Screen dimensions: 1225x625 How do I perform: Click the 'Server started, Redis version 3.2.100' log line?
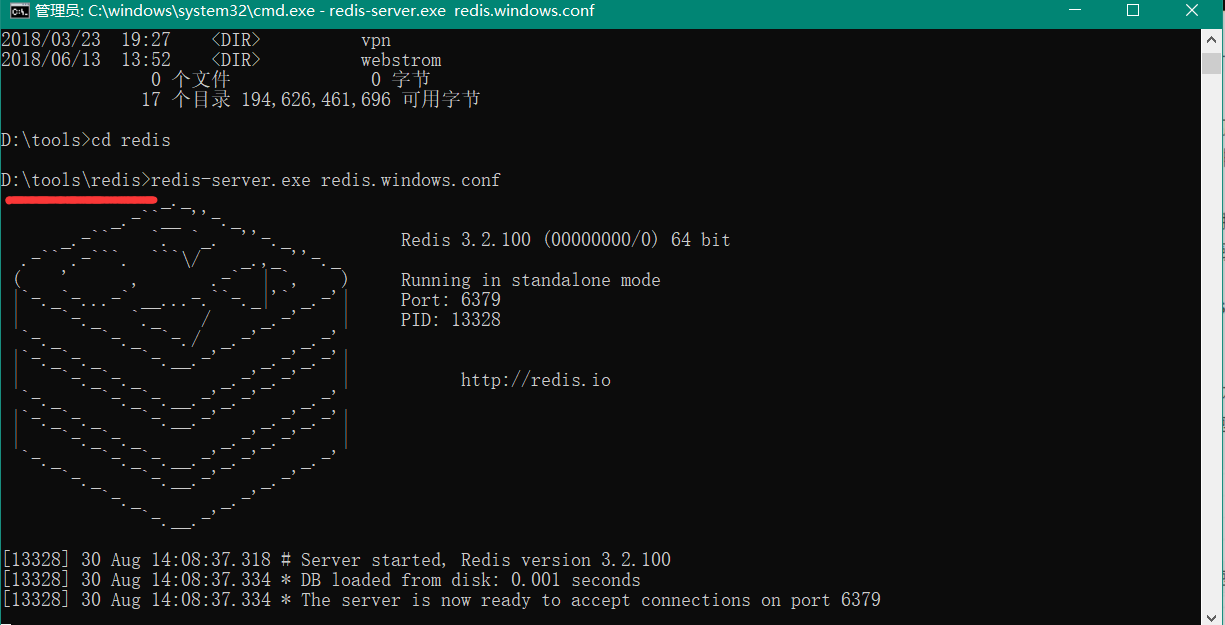336,560
